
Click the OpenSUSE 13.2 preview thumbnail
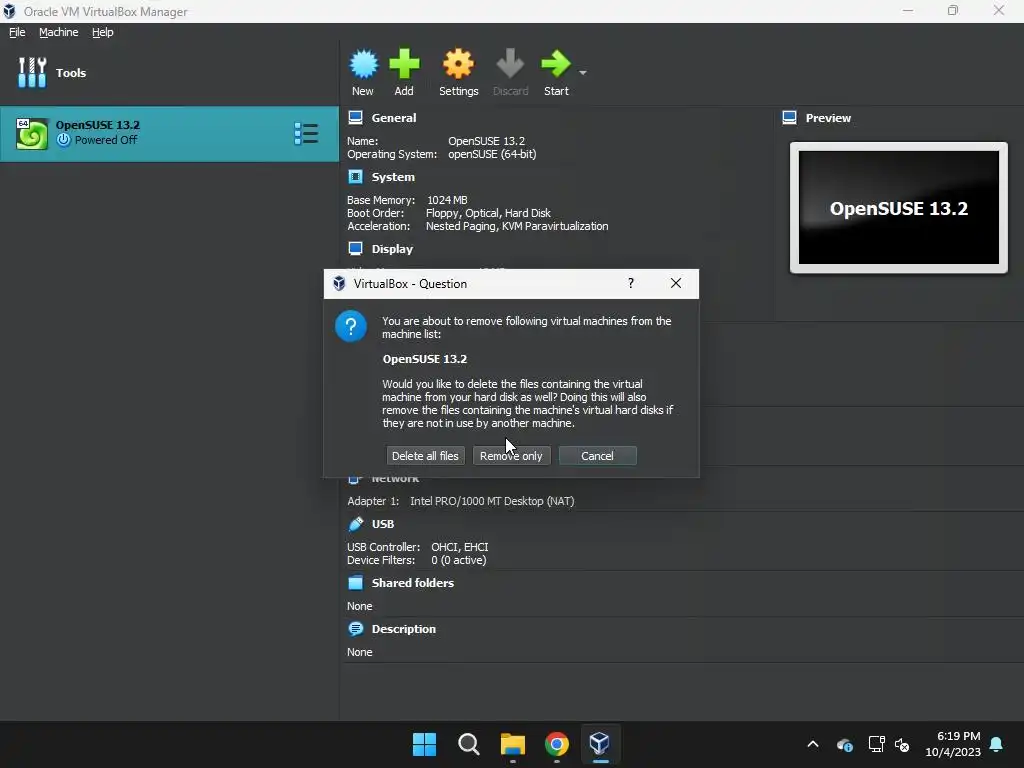(899, 208)
